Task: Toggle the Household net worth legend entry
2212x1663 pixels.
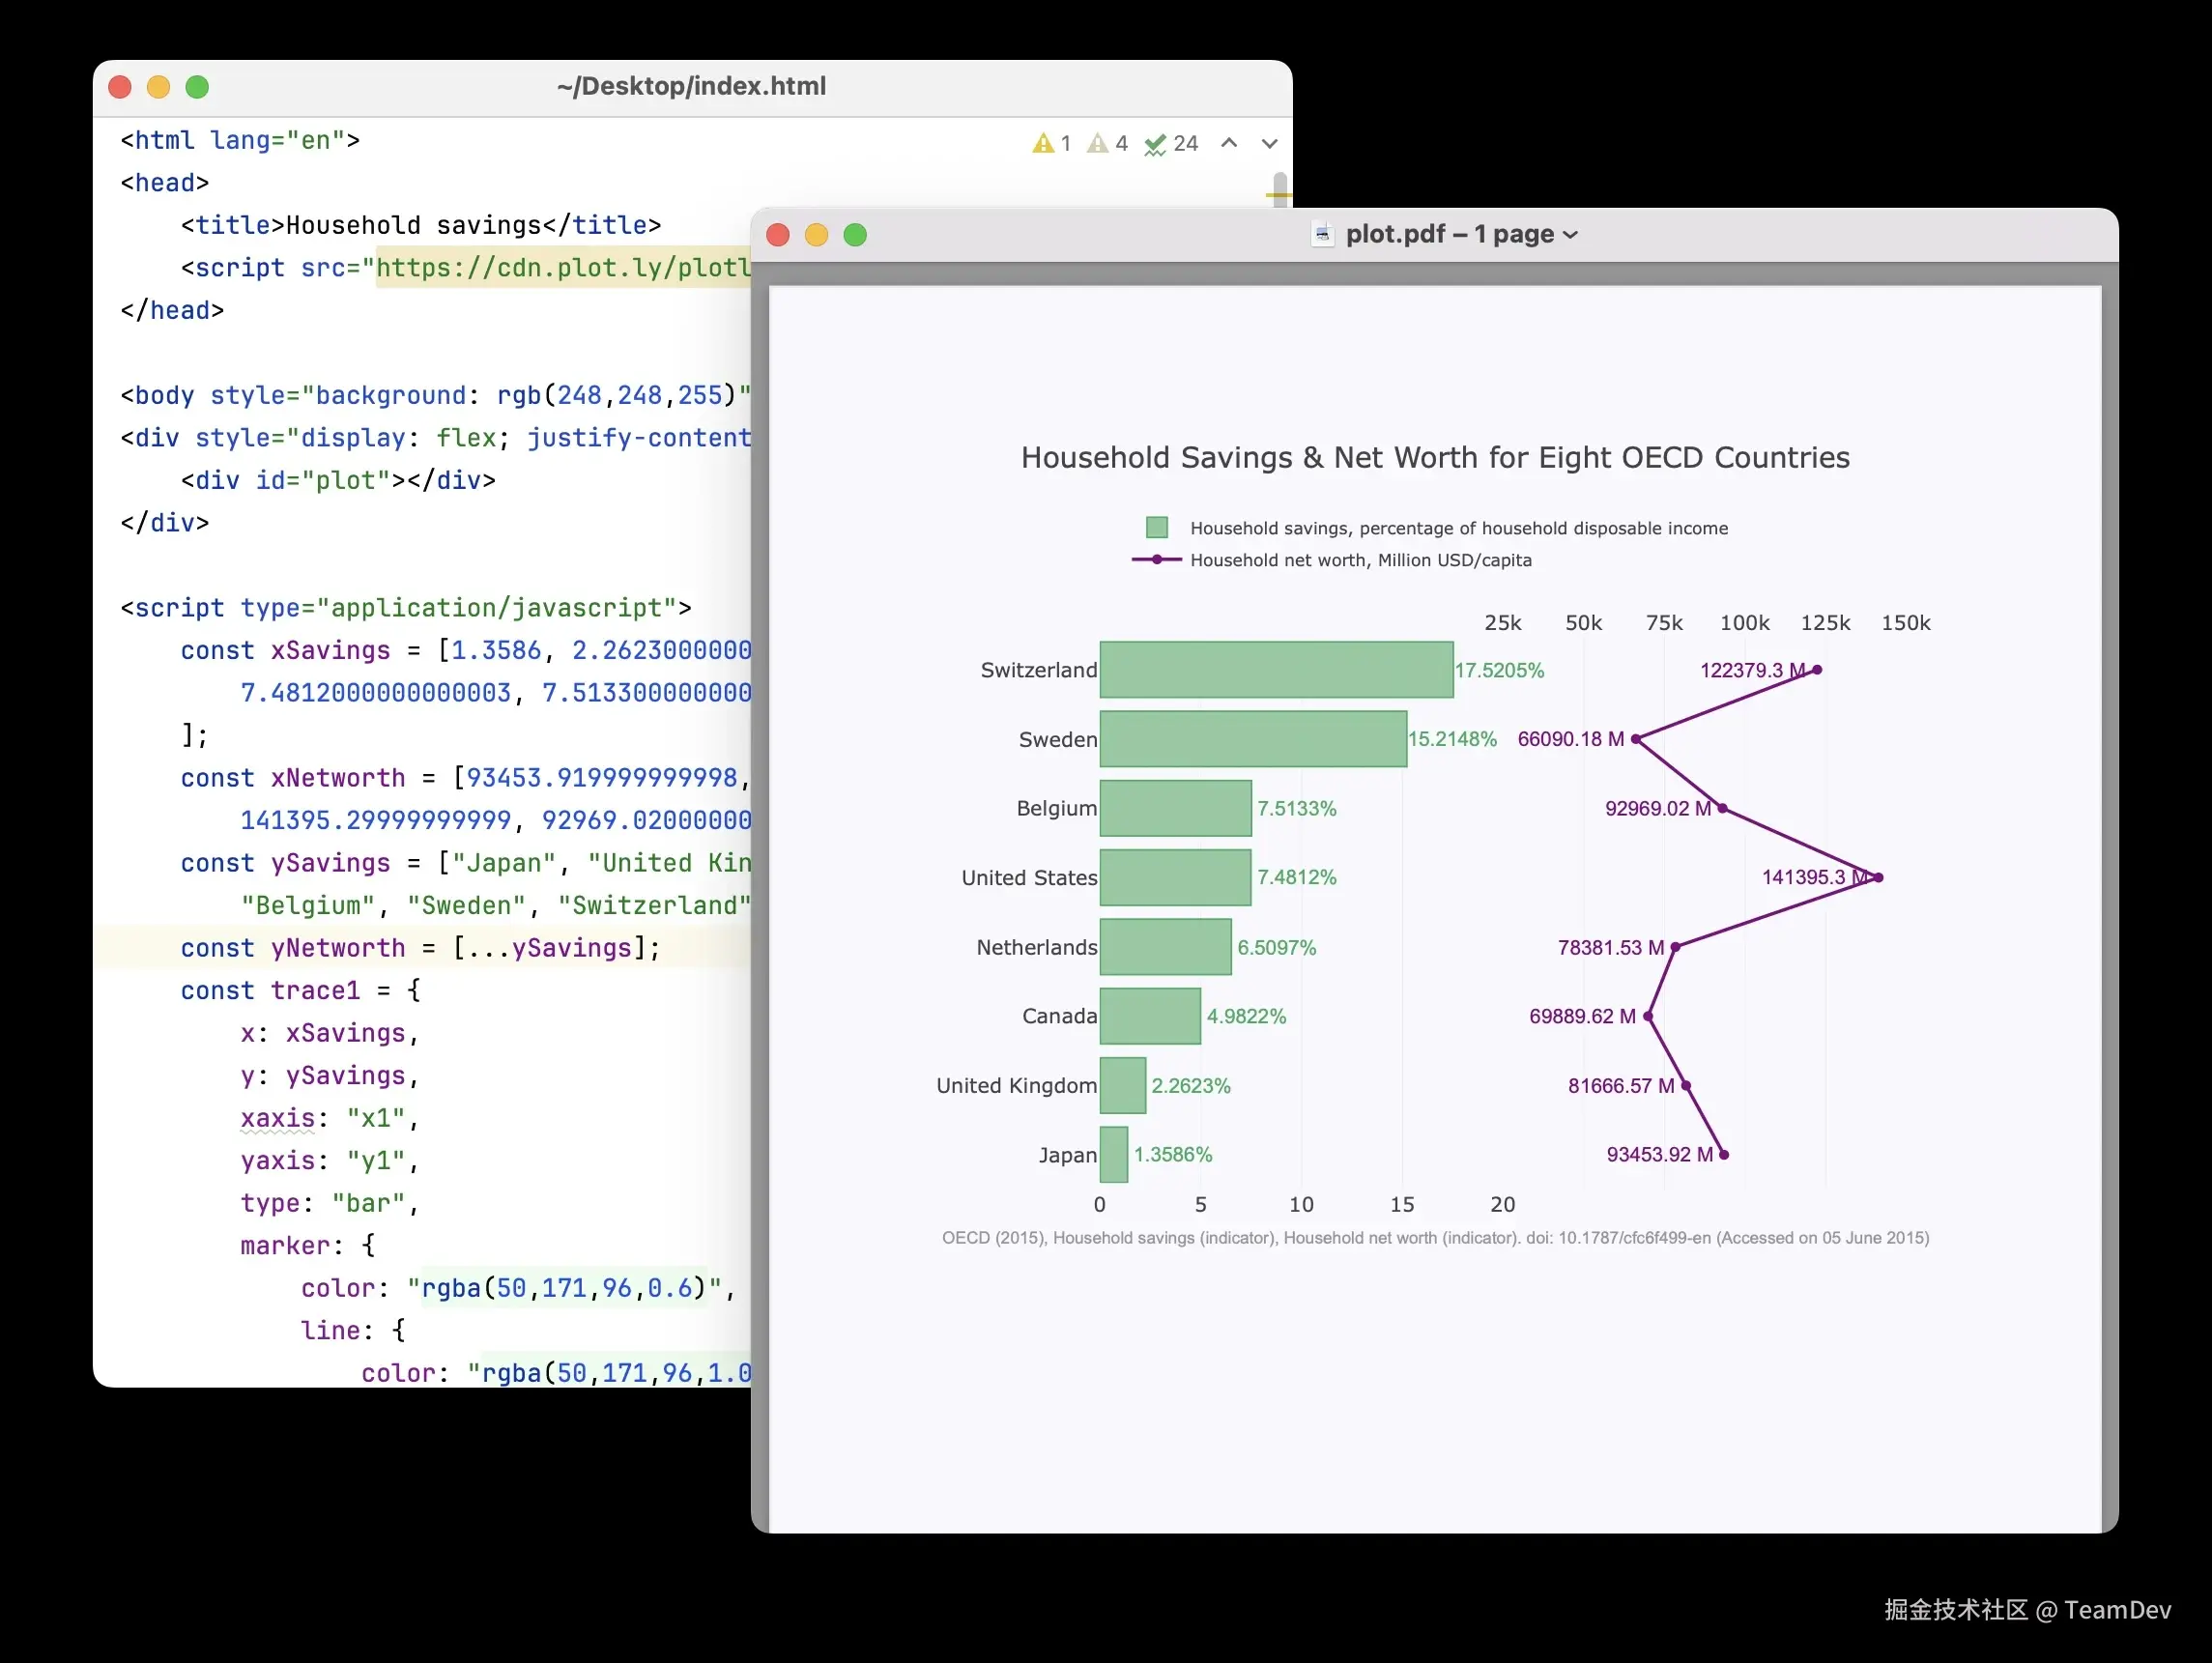Action: click(1360, 560)
